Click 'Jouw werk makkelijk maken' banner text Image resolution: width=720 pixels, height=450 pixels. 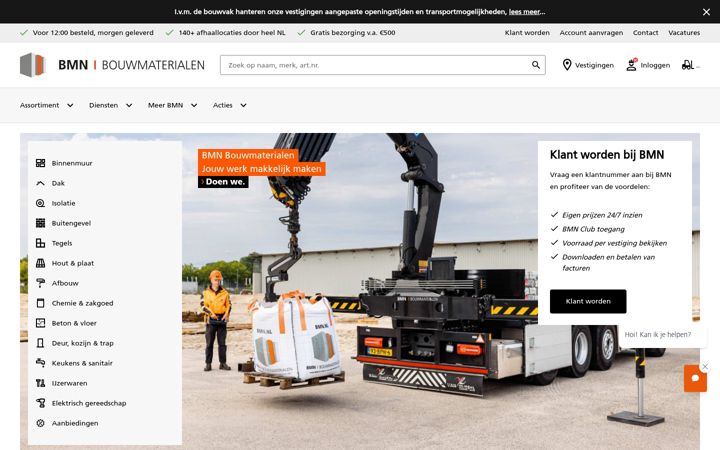(x=262, y=169)
